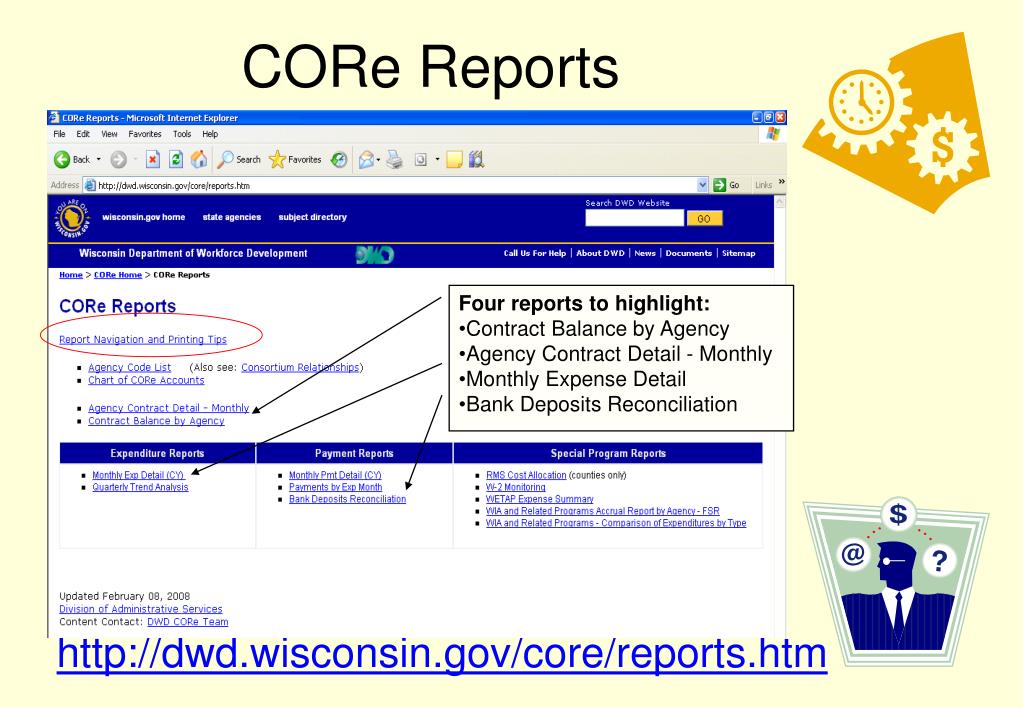The image size is (1023, 708).
Task: Click the yellow Discuss note icon
Action: [x=454, y=159]
